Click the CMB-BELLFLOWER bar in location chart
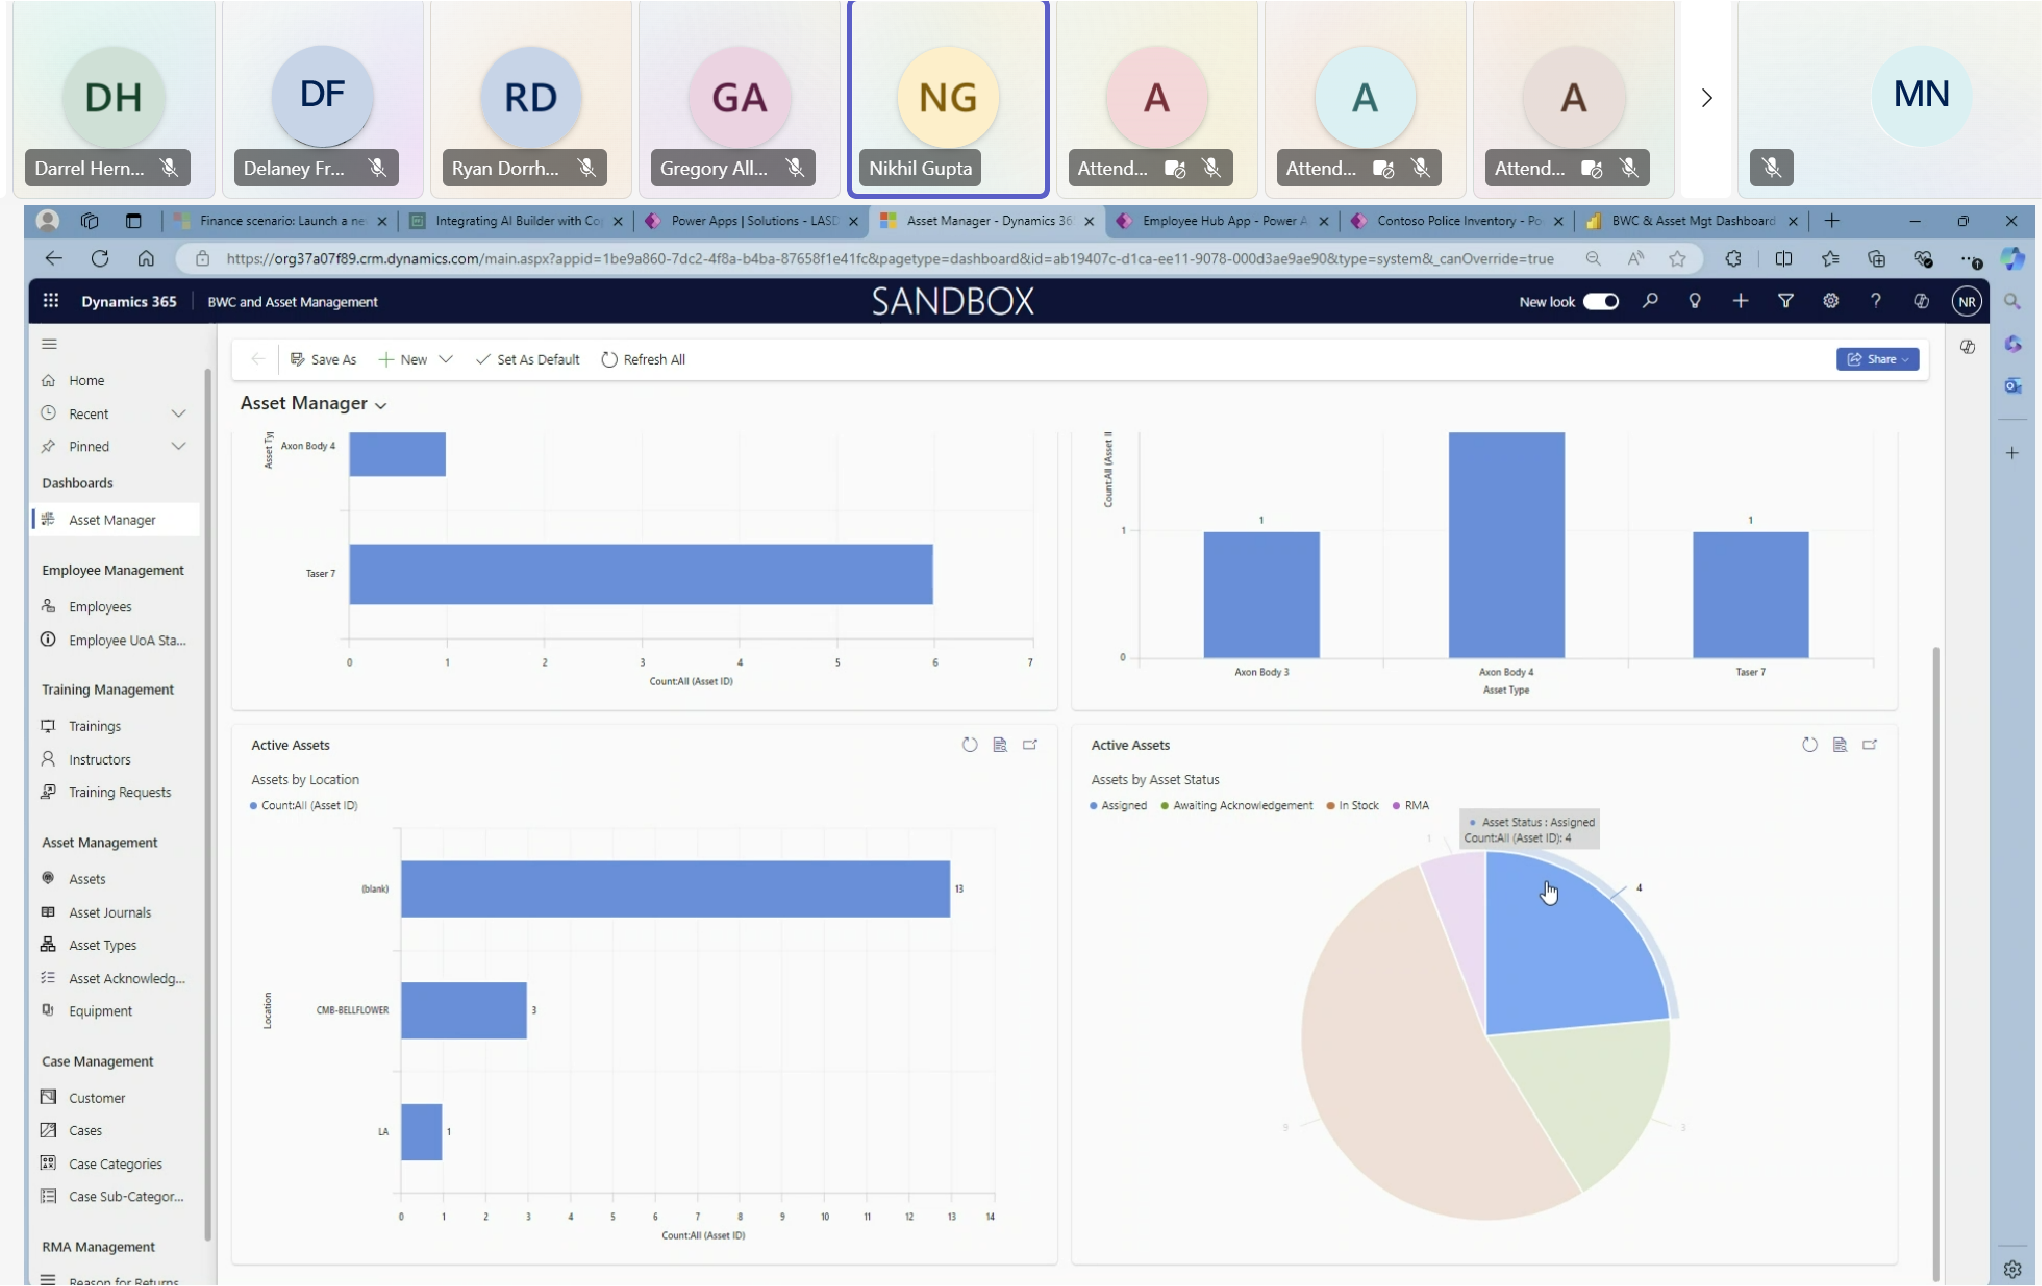The image size is (2042, 1286). click(464, 1011)
